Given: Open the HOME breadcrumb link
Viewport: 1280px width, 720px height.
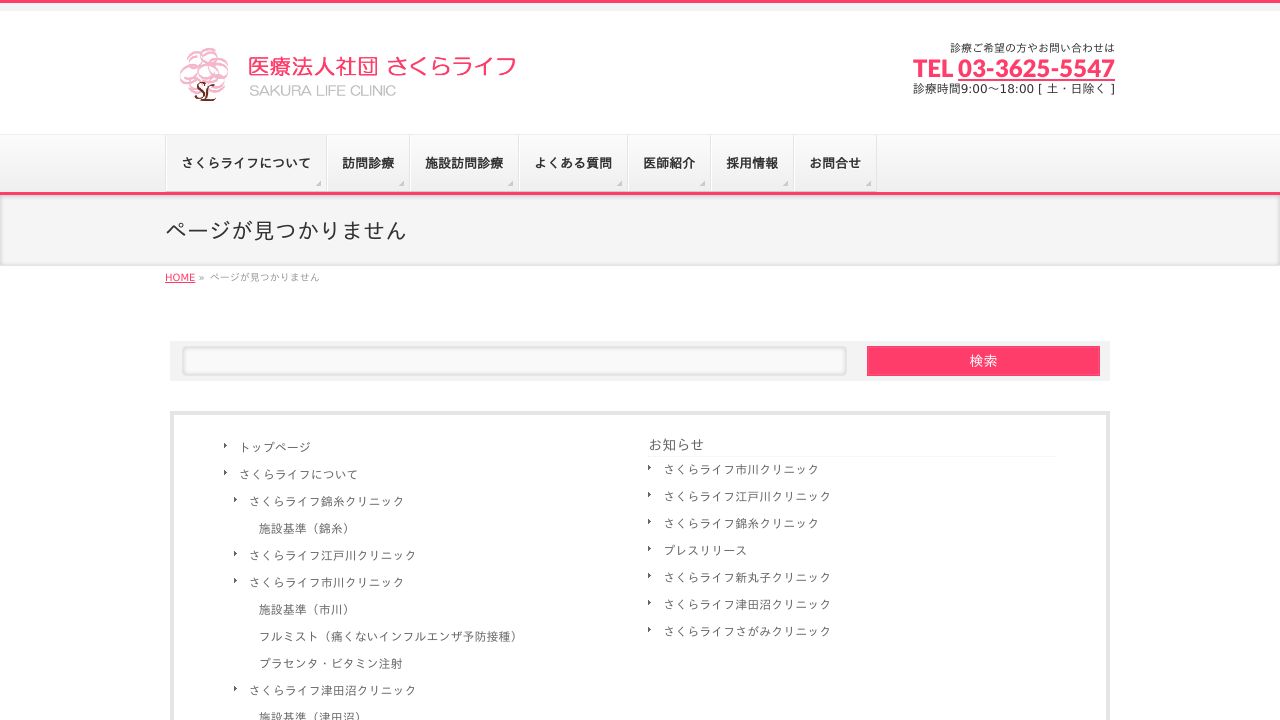Looking at the screenshot, I should (x=180, y=277).
